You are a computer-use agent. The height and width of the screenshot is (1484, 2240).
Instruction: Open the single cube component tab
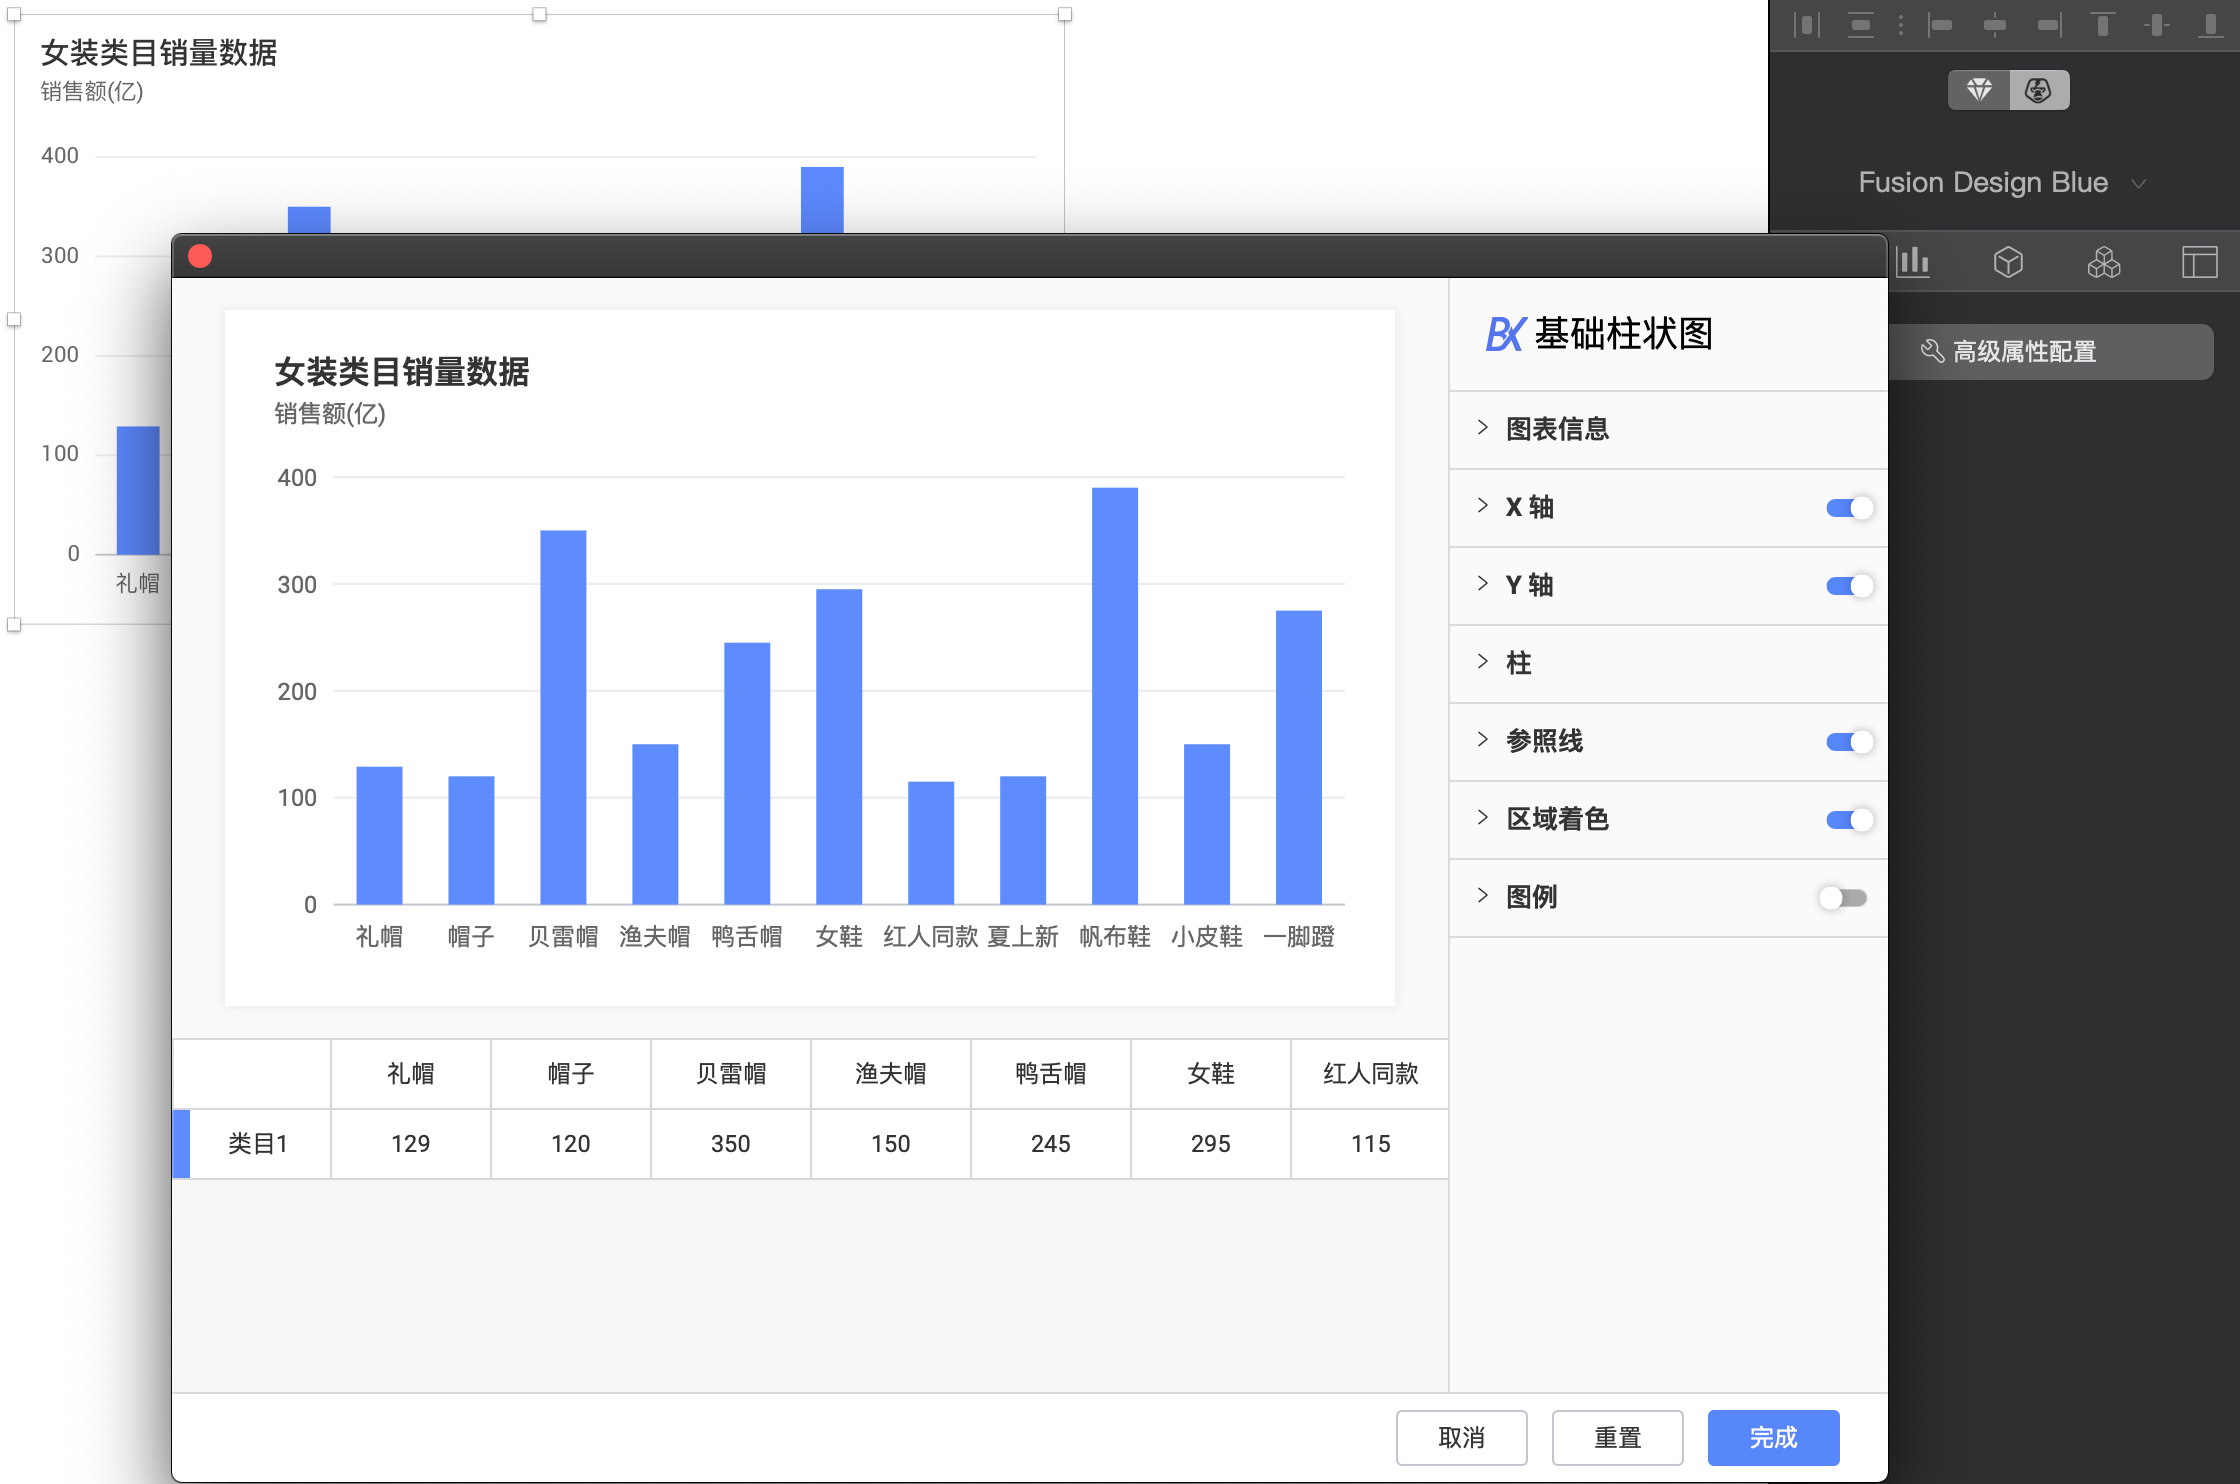pyautogui.click(x=2008, y=263)
